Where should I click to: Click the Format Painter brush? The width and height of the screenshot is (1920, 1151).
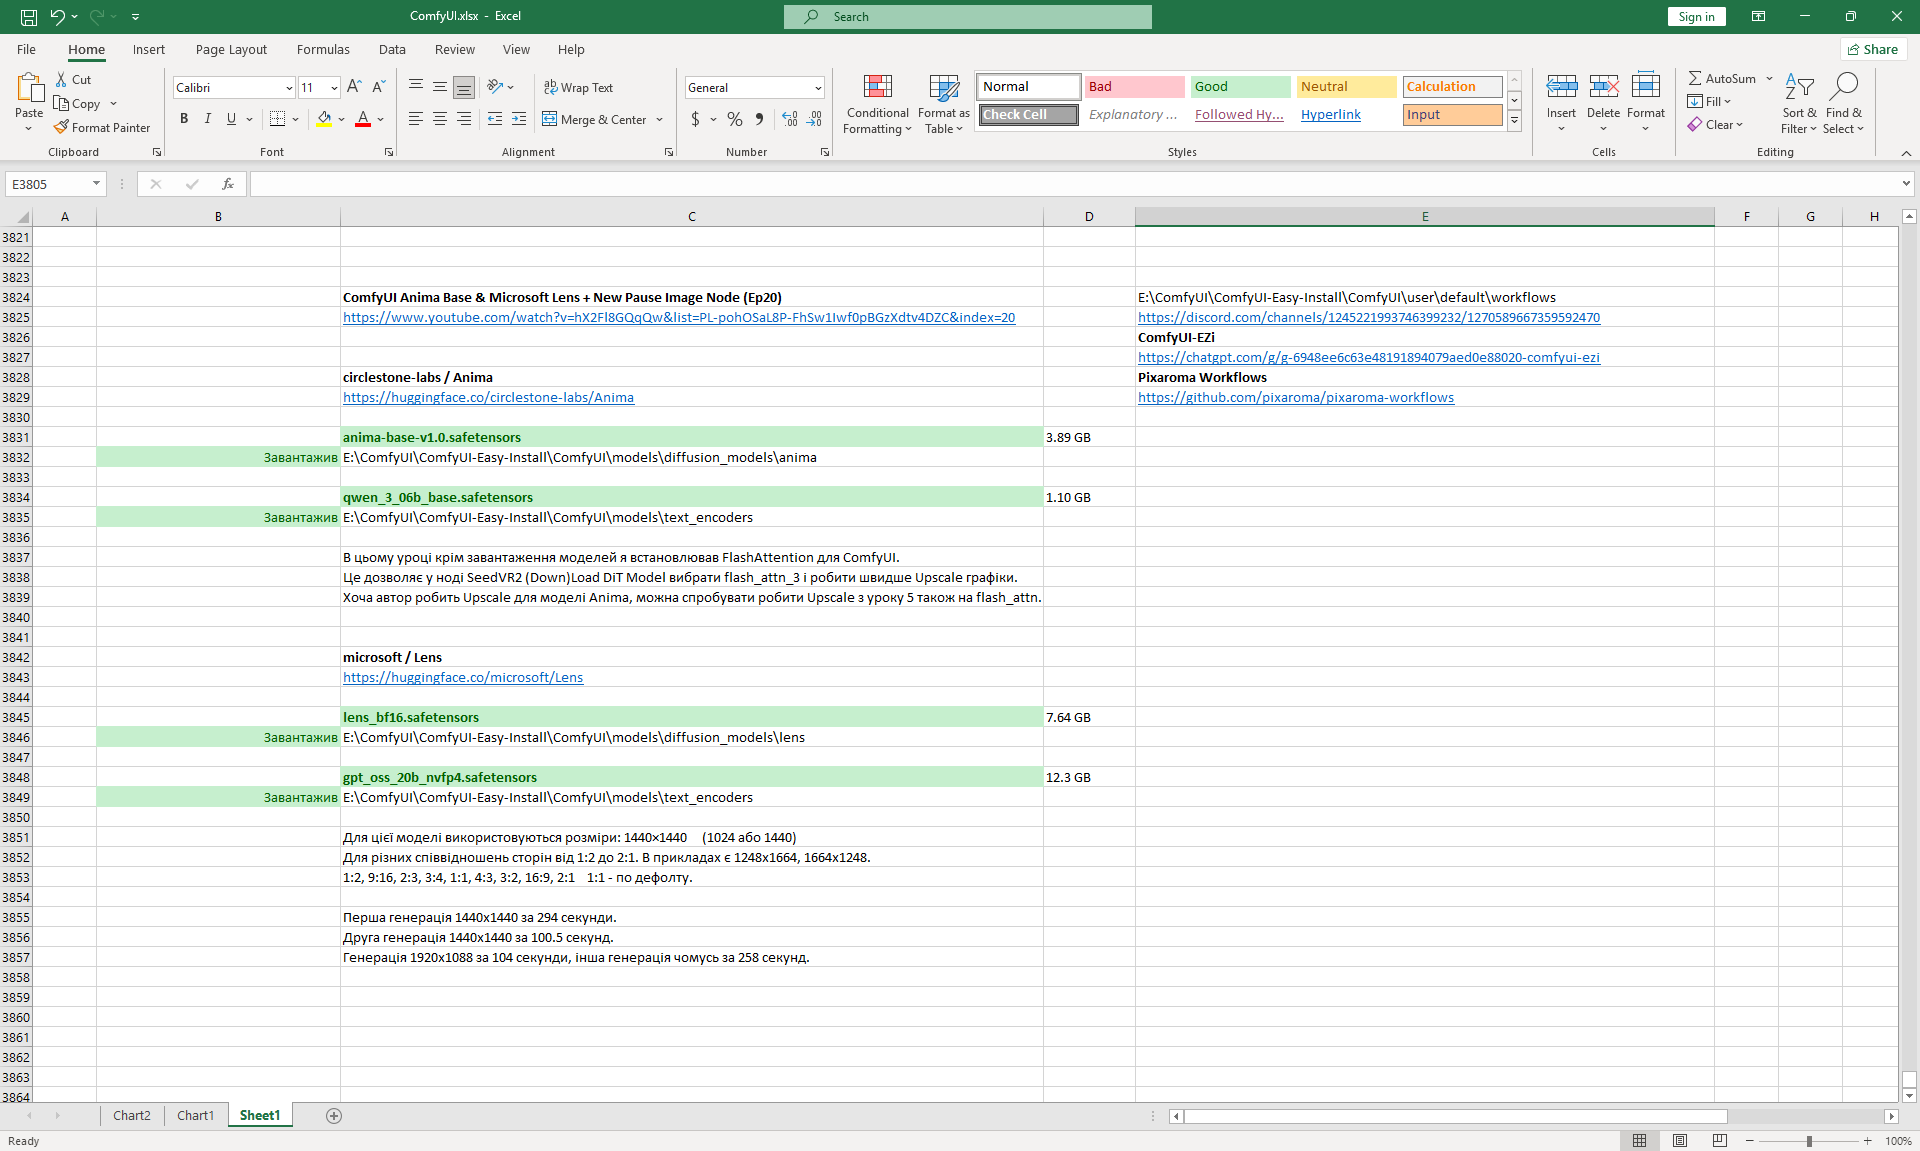click(62, 127)
